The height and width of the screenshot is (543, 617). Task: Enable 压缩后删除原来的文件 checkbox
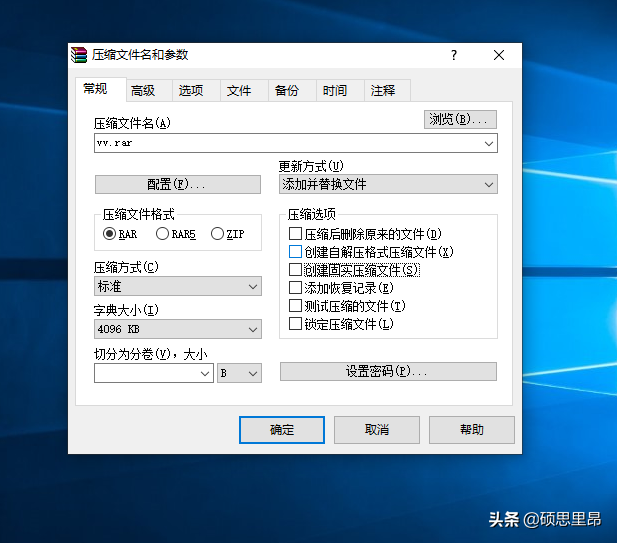[x=295, y=234]
